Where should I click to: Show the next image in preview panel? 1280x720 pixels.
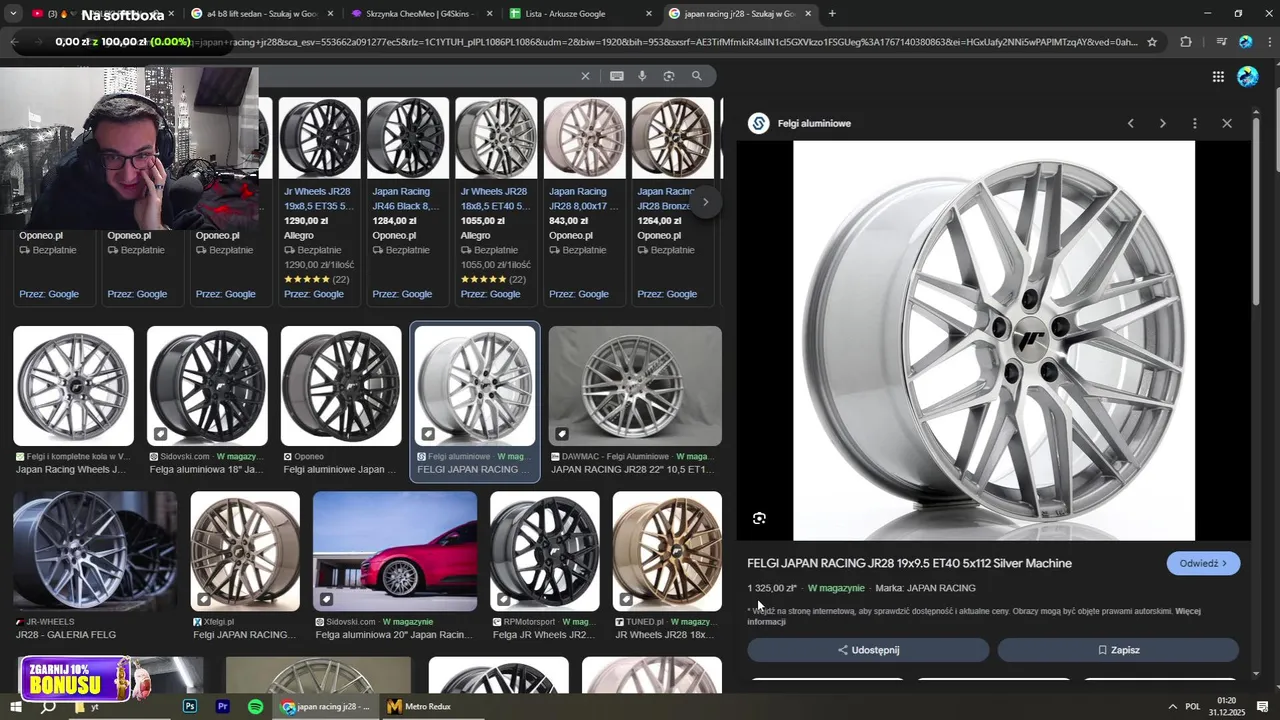pyautogui.click(x=1162, y=123)
